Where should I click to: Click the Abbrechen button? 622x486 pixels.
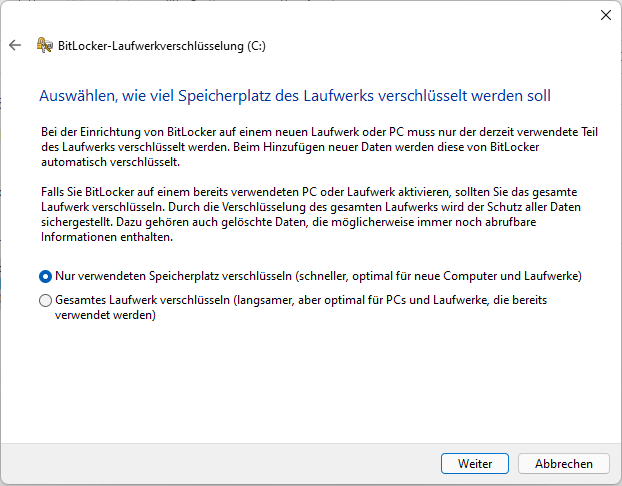[x=564, y=463]
